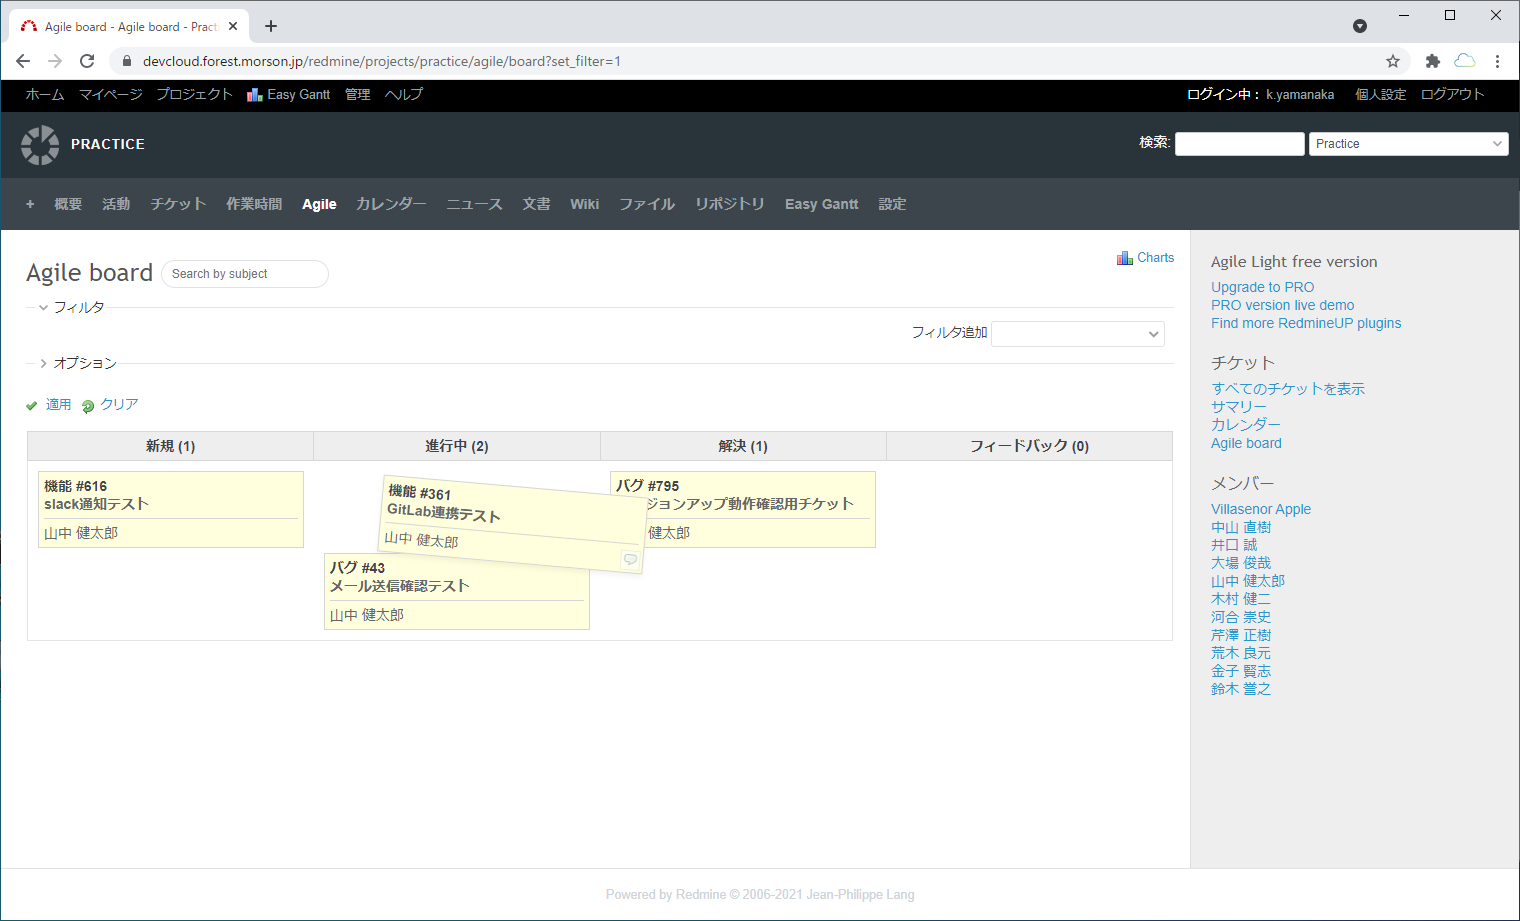Bookmark this page with star icon
The image size is (1520, 921).
[1392, 61]
